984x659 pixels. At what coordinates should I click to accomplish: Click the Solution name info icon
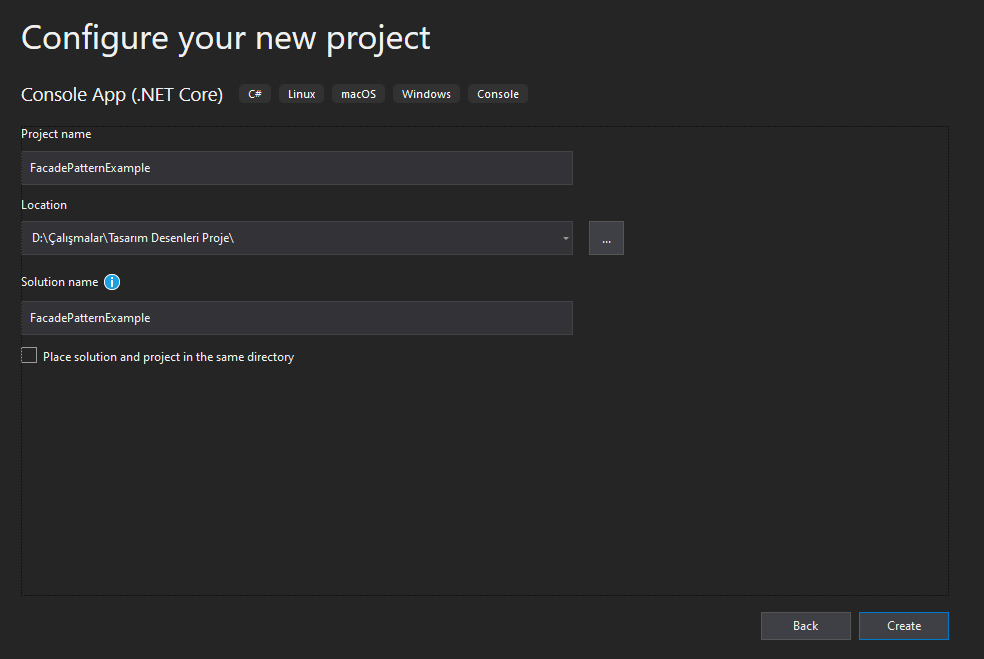(x=112, y=282)
